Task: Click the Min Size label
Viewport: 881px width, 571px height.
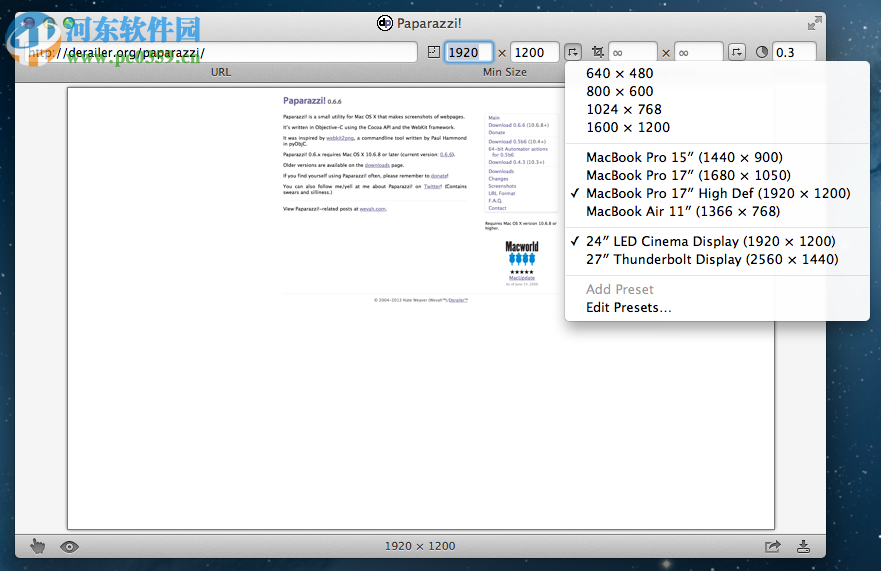Action: point(505,72)
